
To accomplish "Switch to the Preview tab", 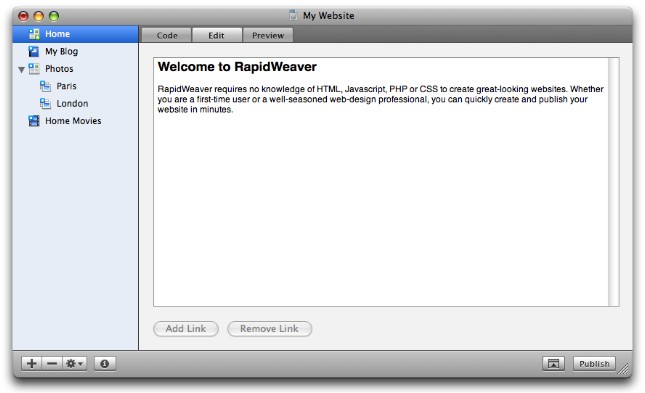I will pos(268,35).
